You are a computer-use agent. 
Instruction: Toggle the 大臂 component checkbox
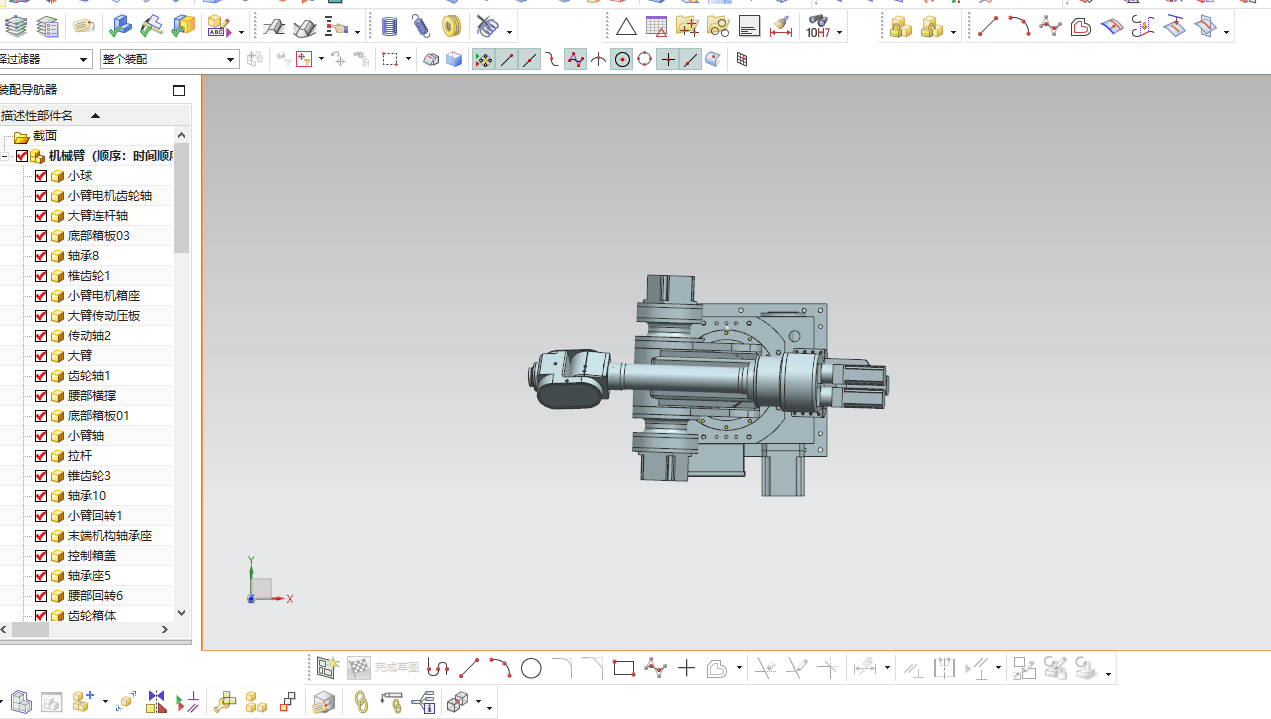[41, 356]
